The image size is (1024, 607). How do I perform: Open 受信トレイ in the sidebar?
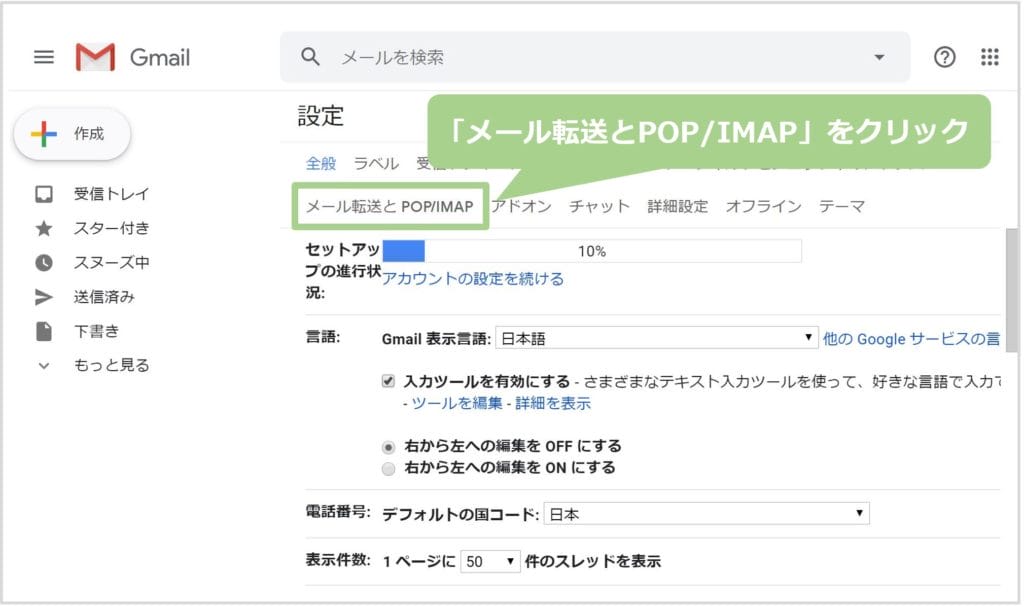pos(112,194)
